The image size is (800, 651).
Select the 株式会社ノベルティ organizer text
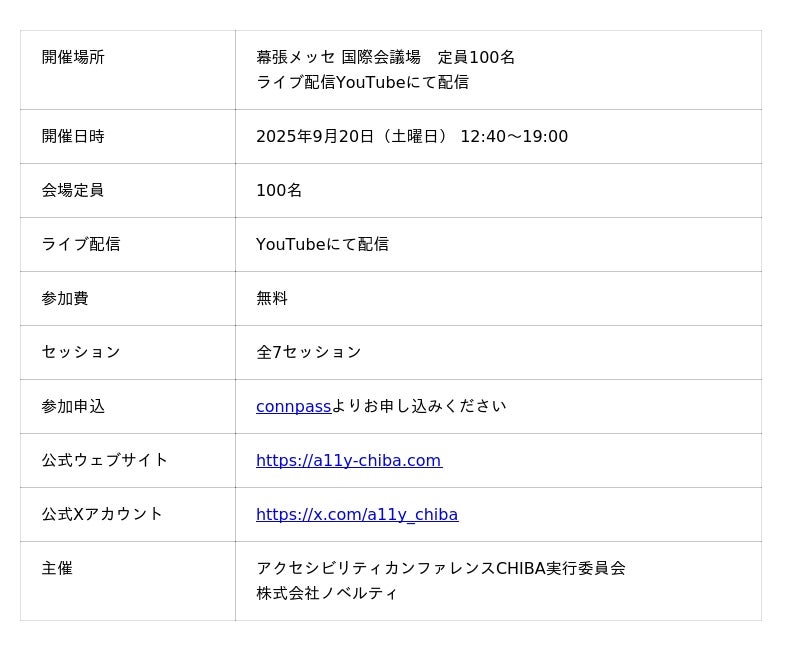327,593
